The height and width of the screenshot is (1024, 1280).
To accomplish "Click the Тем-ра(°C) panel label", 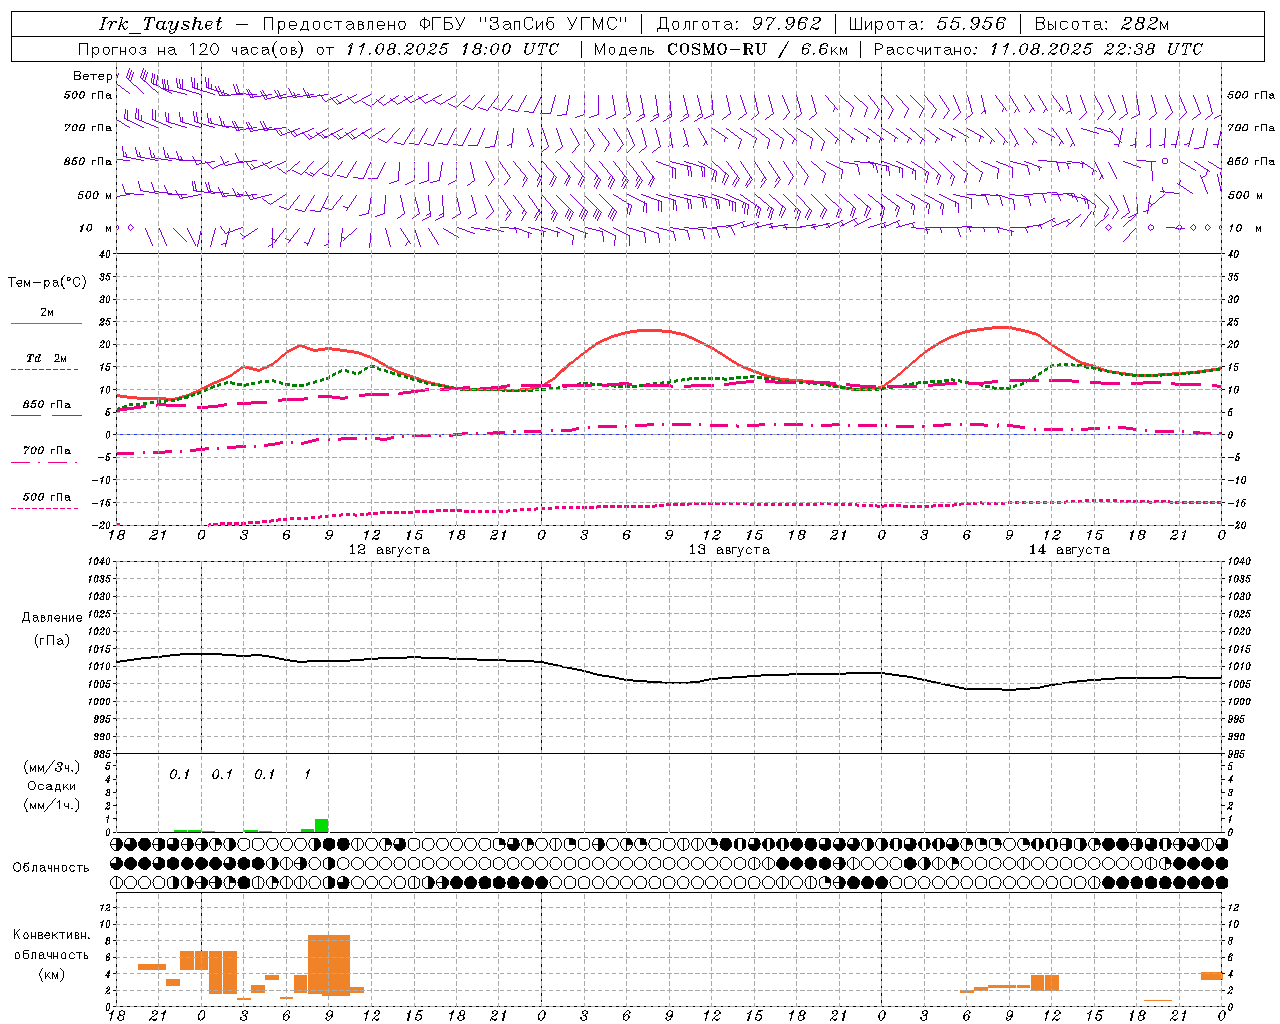I will pyautogui.click(x=47, y=283).
